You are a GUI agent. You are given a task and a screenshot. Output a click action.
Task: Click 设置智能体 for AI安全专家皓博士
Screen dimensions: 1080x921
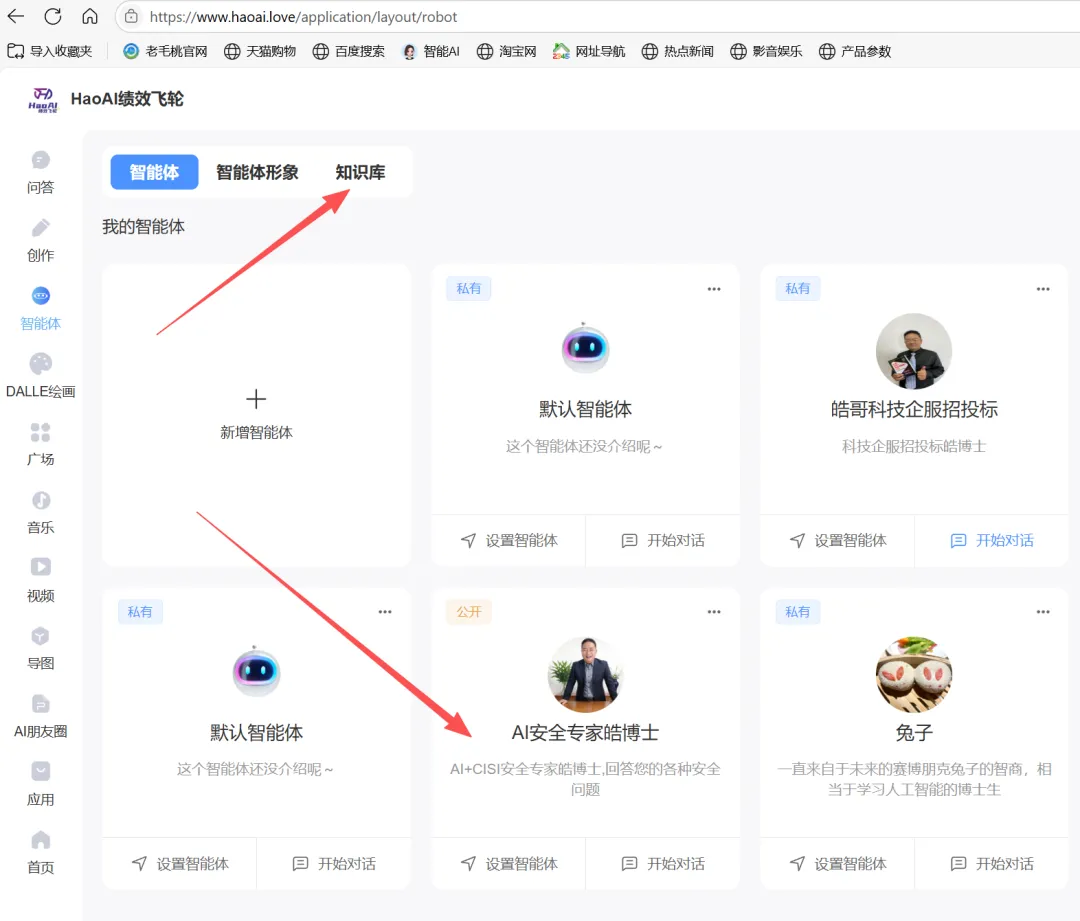pos(509,864)
